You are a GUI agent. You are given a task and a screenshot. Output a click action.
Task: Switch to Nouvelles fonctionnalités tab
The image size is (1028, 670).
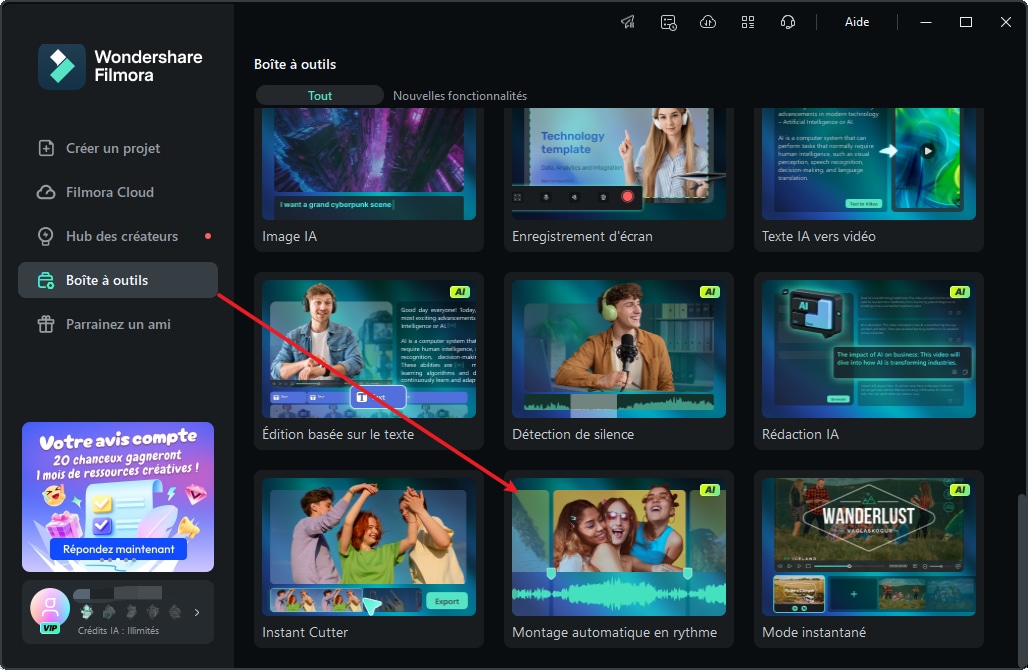click(460, 96)
